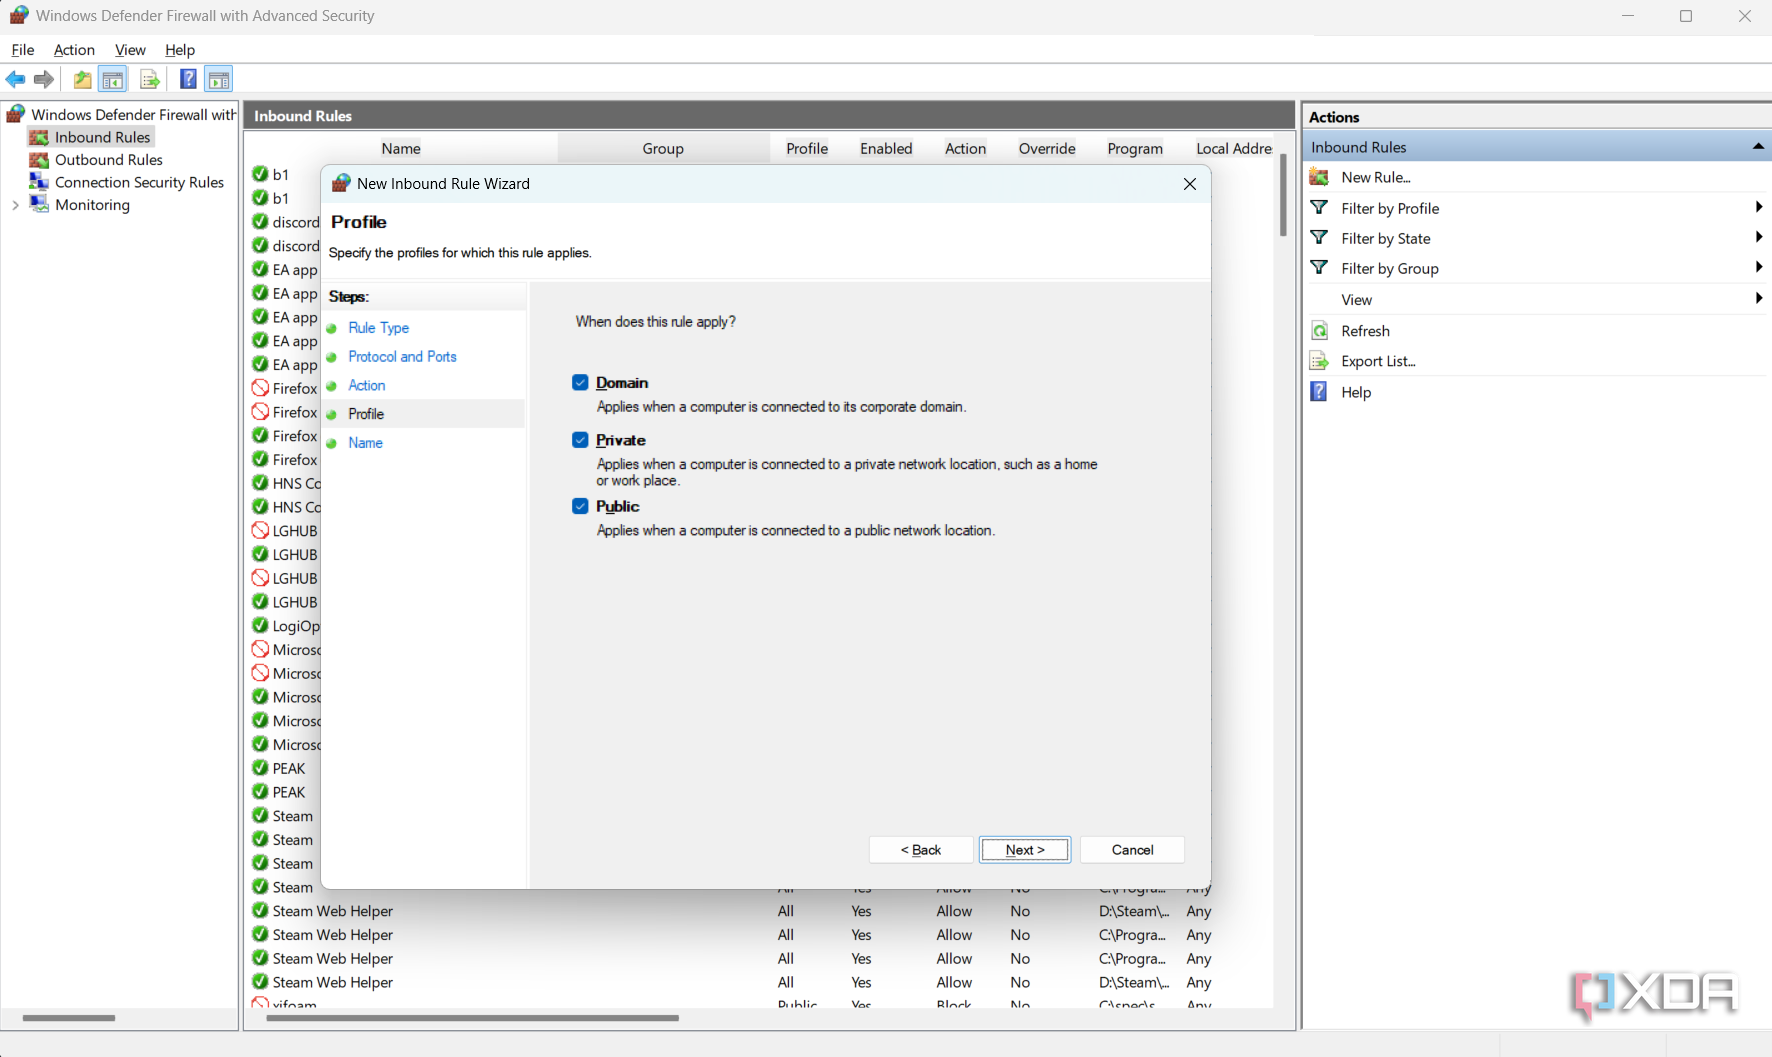Collapse the Inbound Rules actions section
This screenshot has height=1057, width=1772.
click(x=1757, y=147)
